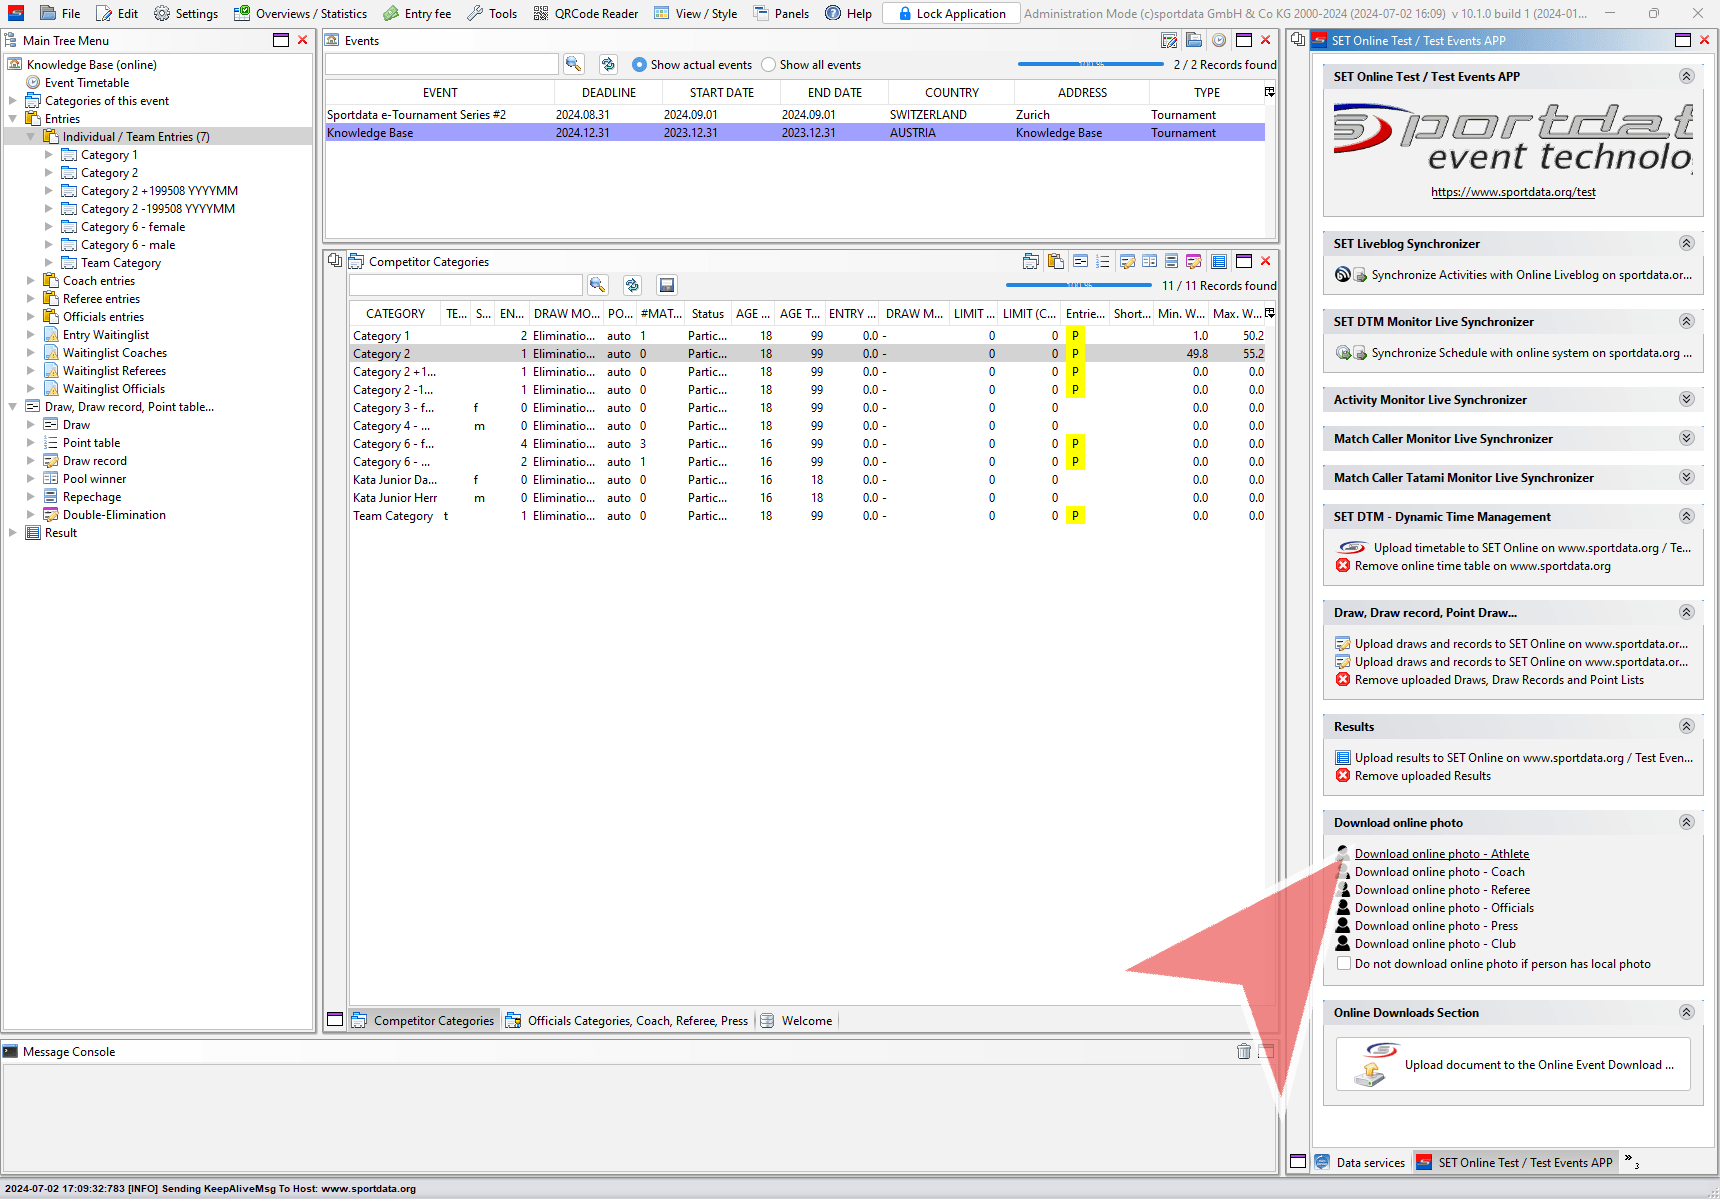
Task: Click the refresh icon in Competitor Categories
Action: coord(632,285)
